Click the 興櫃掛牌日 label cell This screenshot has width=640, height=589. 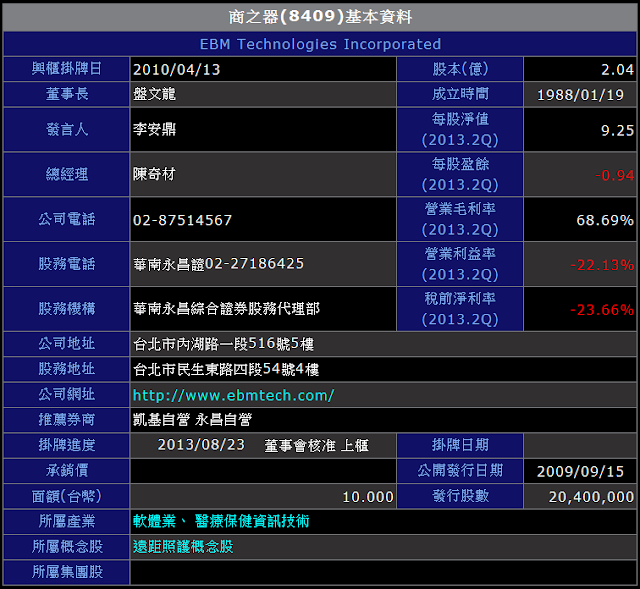click(x=67, y=69)
